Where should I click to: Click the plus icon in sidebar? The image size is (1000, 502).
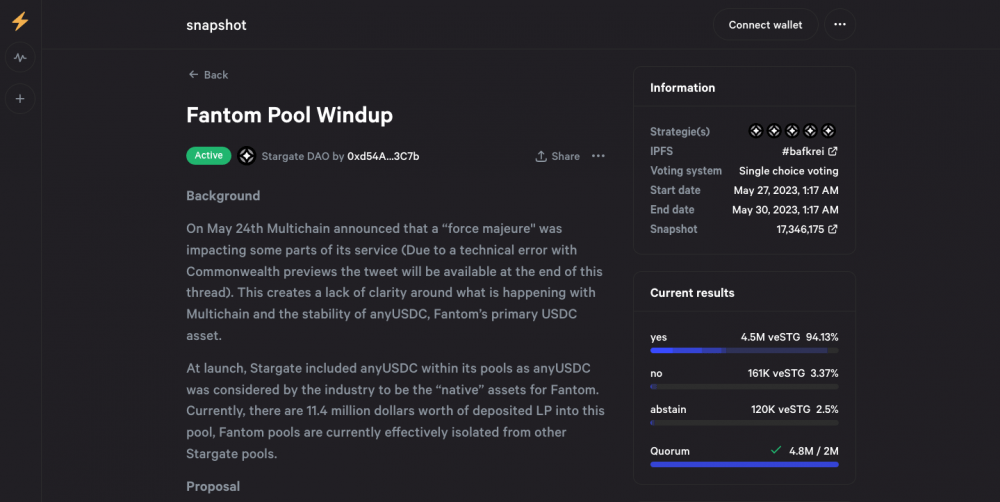(20, 99)
